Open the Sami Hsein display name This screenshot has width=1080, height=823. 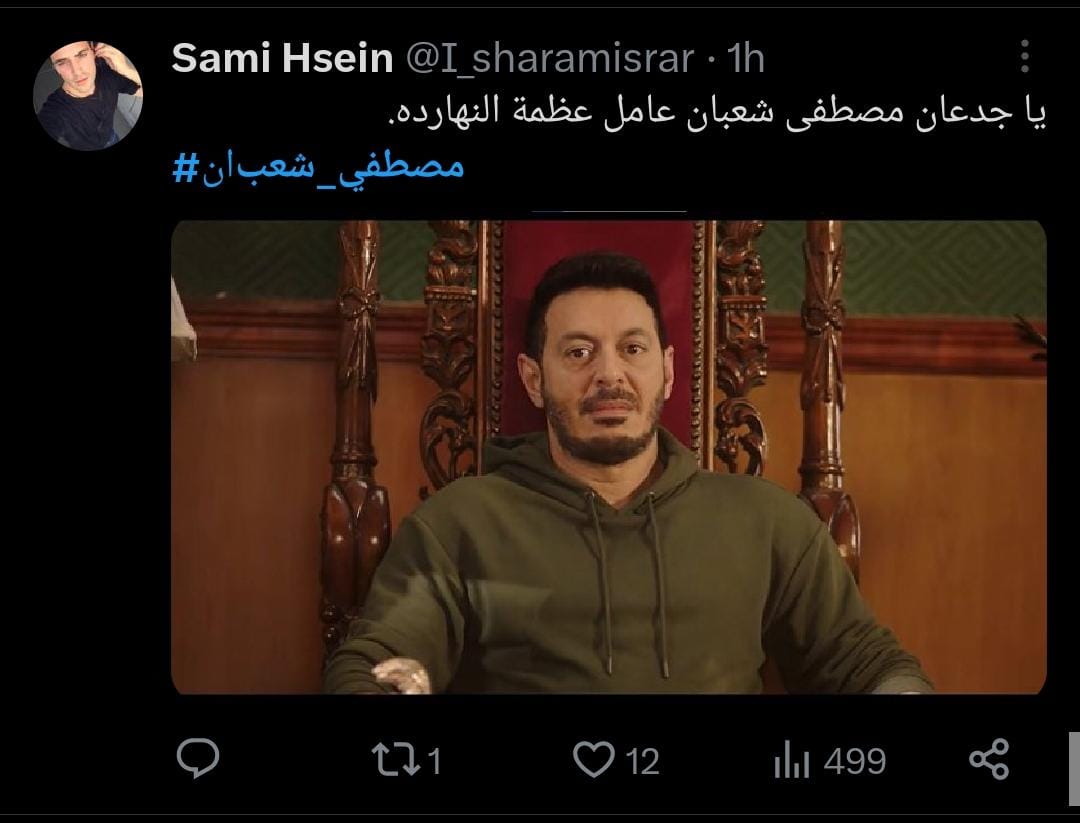pyautogui.click(x=282, y=58)
